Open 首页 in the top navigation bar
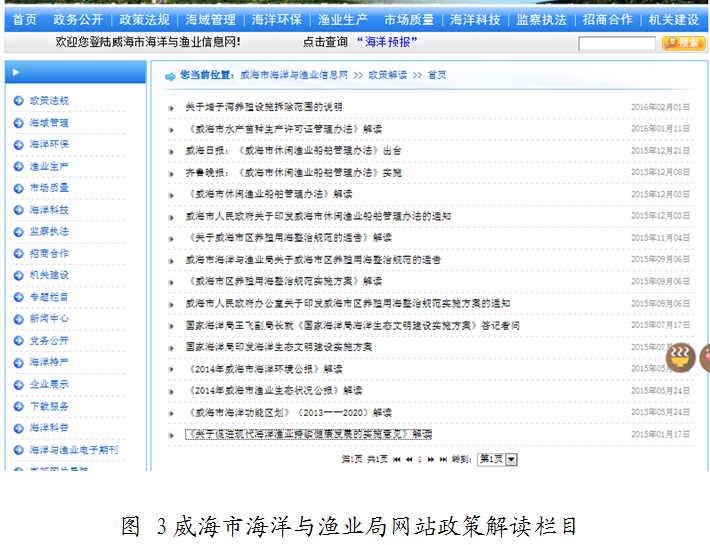This screenshot has height=545, width=710. click(24, 19)
